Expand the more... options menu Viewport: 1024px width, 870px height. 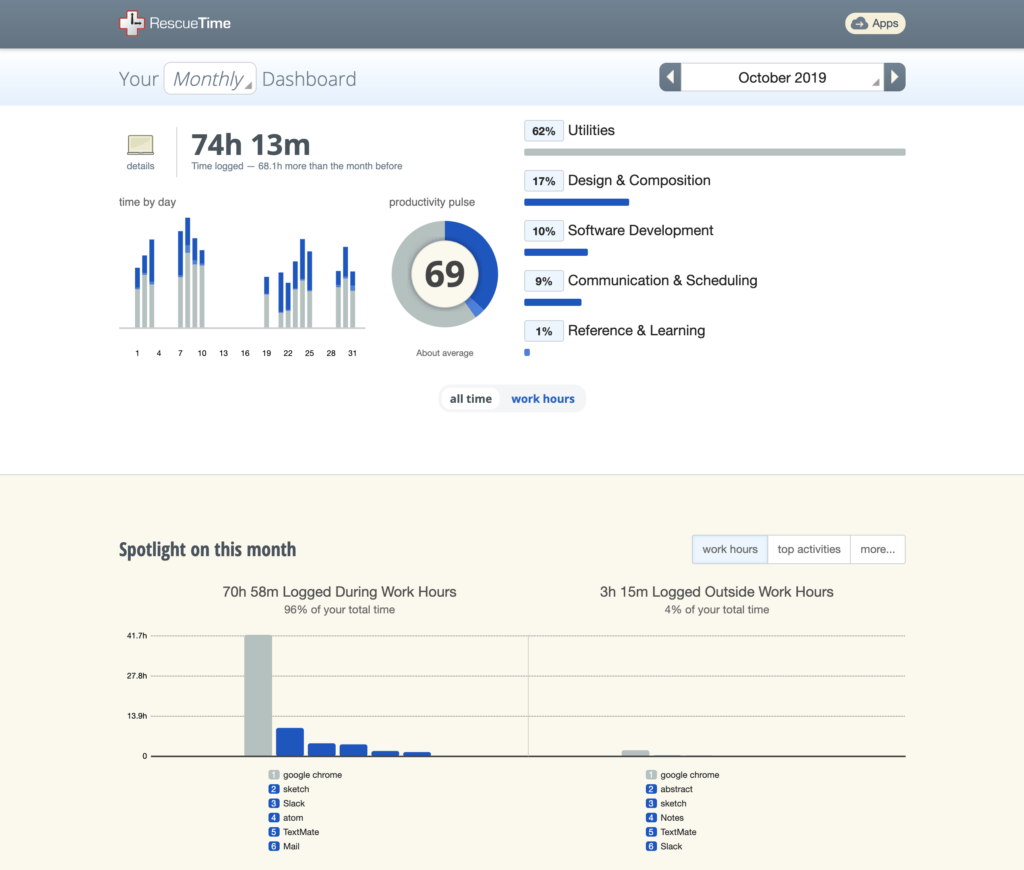point(877,549)
